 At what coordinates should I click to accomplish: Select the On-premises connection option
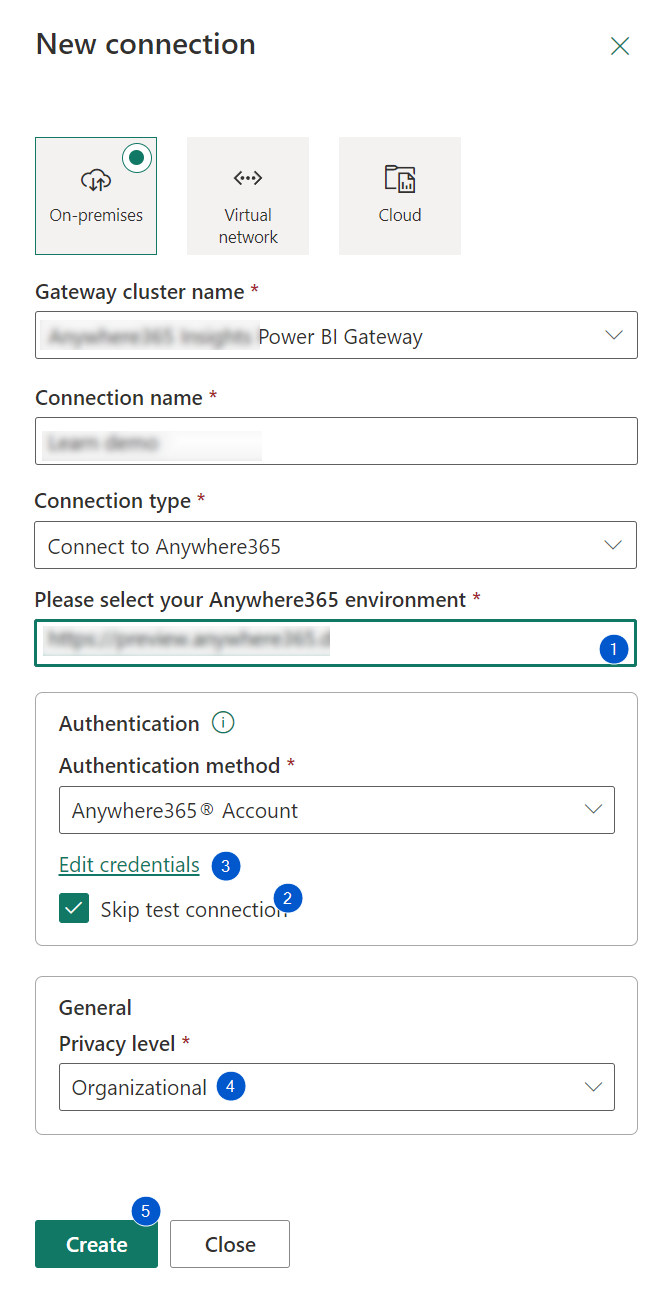[x=96, y=196]
